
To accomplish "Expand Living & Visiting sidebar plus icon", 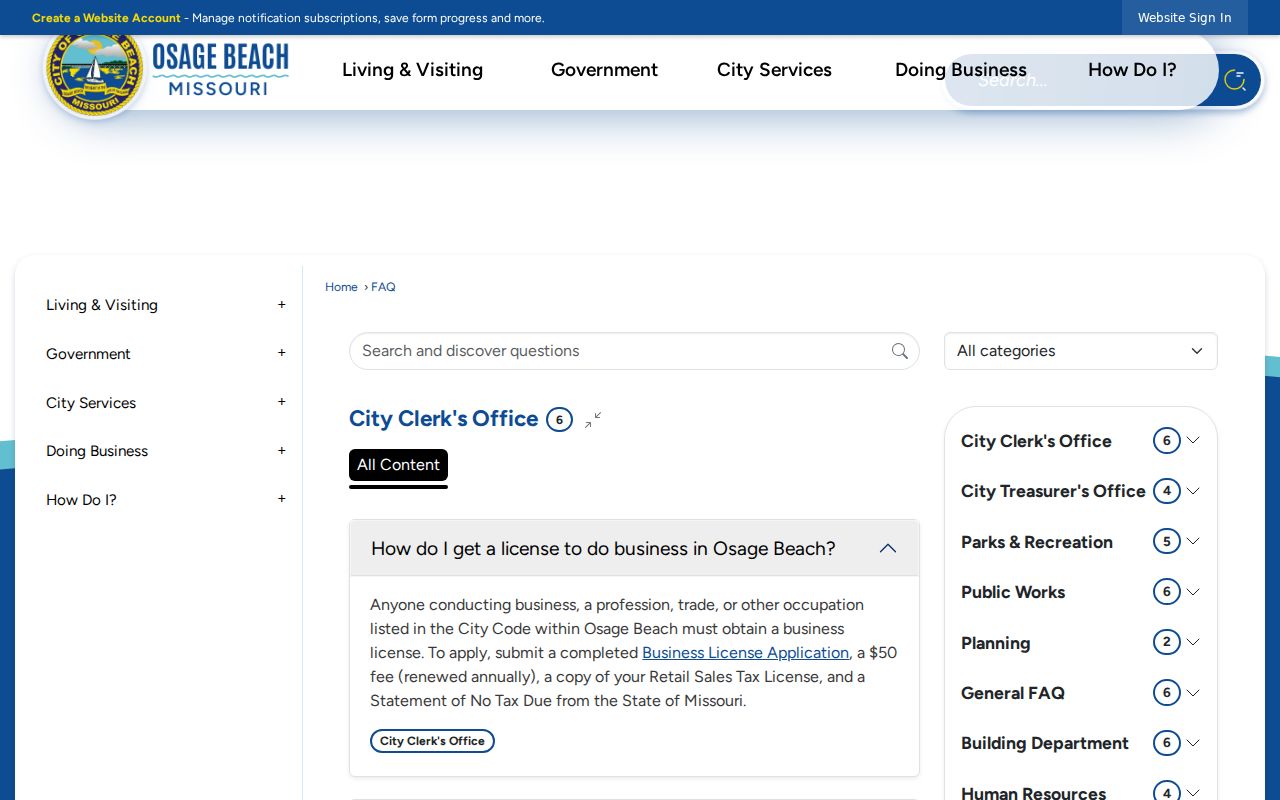I will coord(282,305).
